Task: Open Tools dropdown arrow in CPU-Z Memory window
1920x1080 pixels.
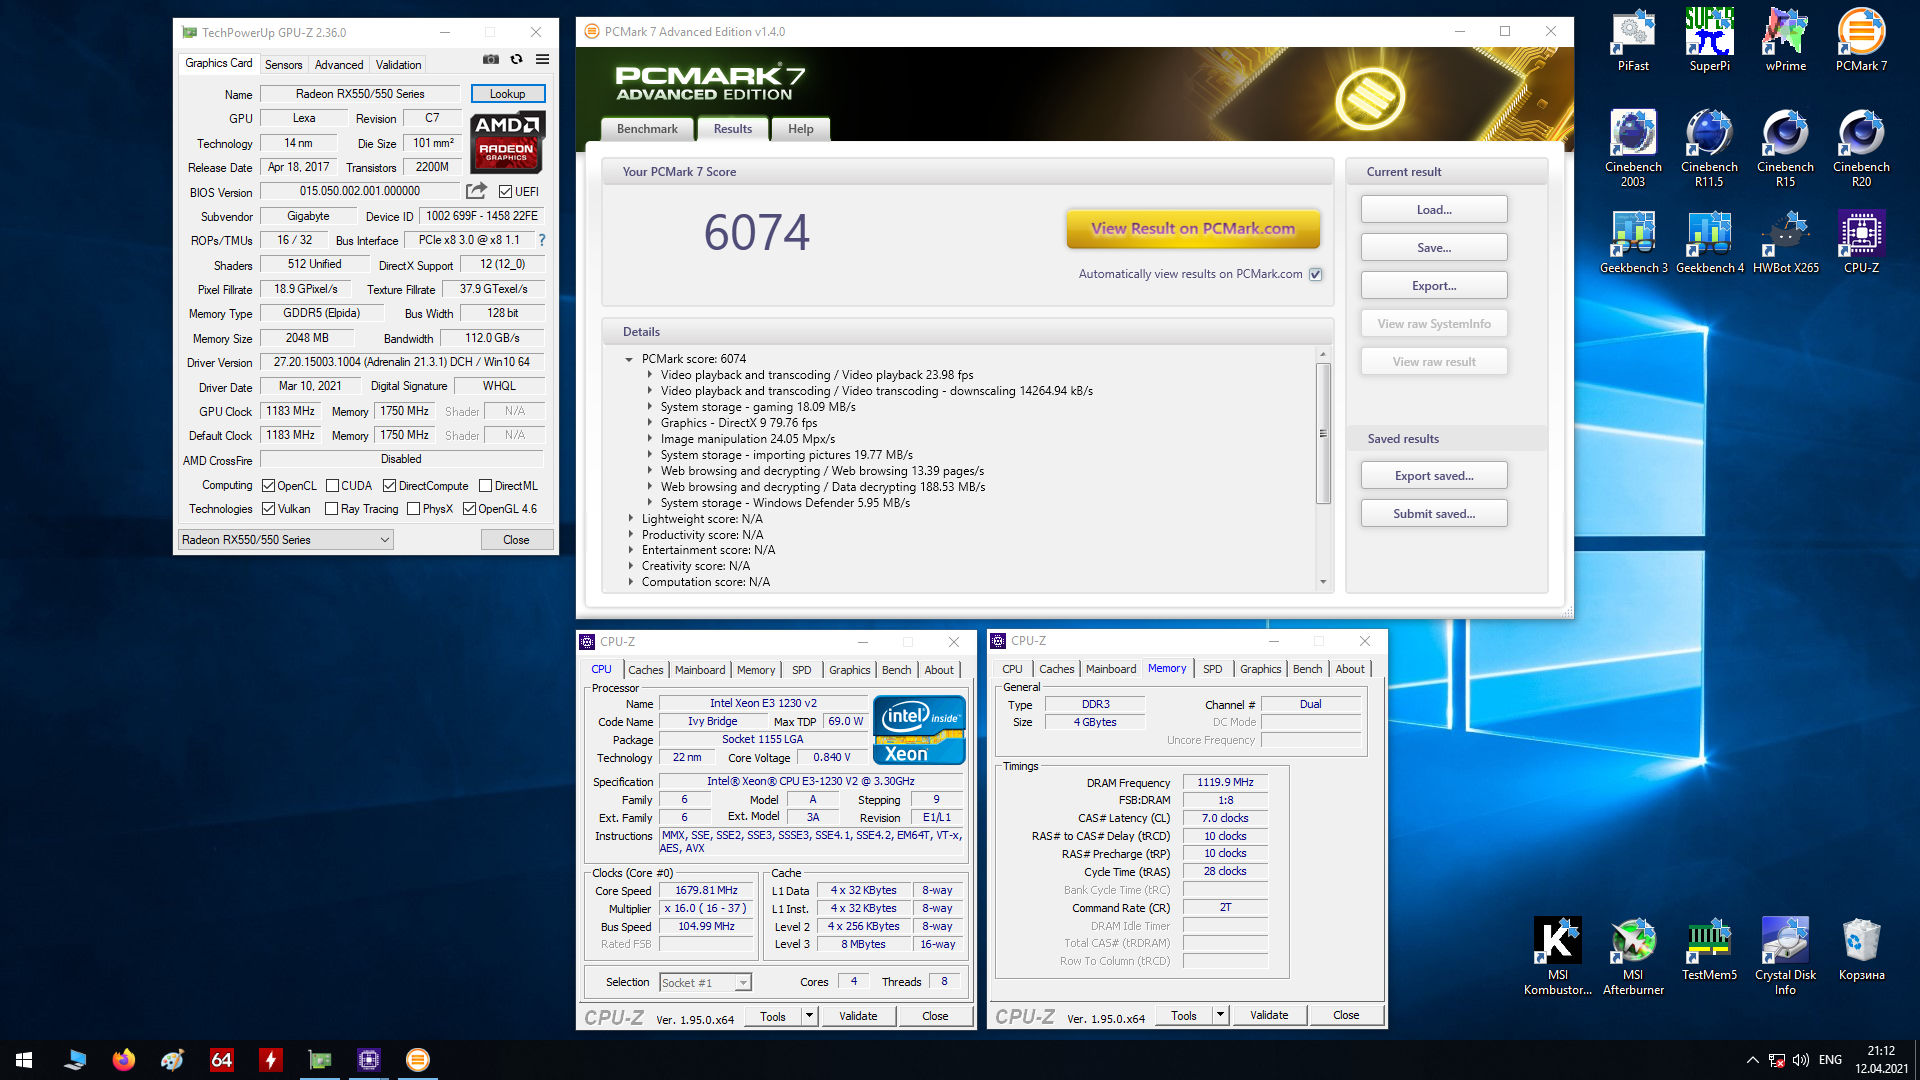Action: (x=1220, y=1015)
